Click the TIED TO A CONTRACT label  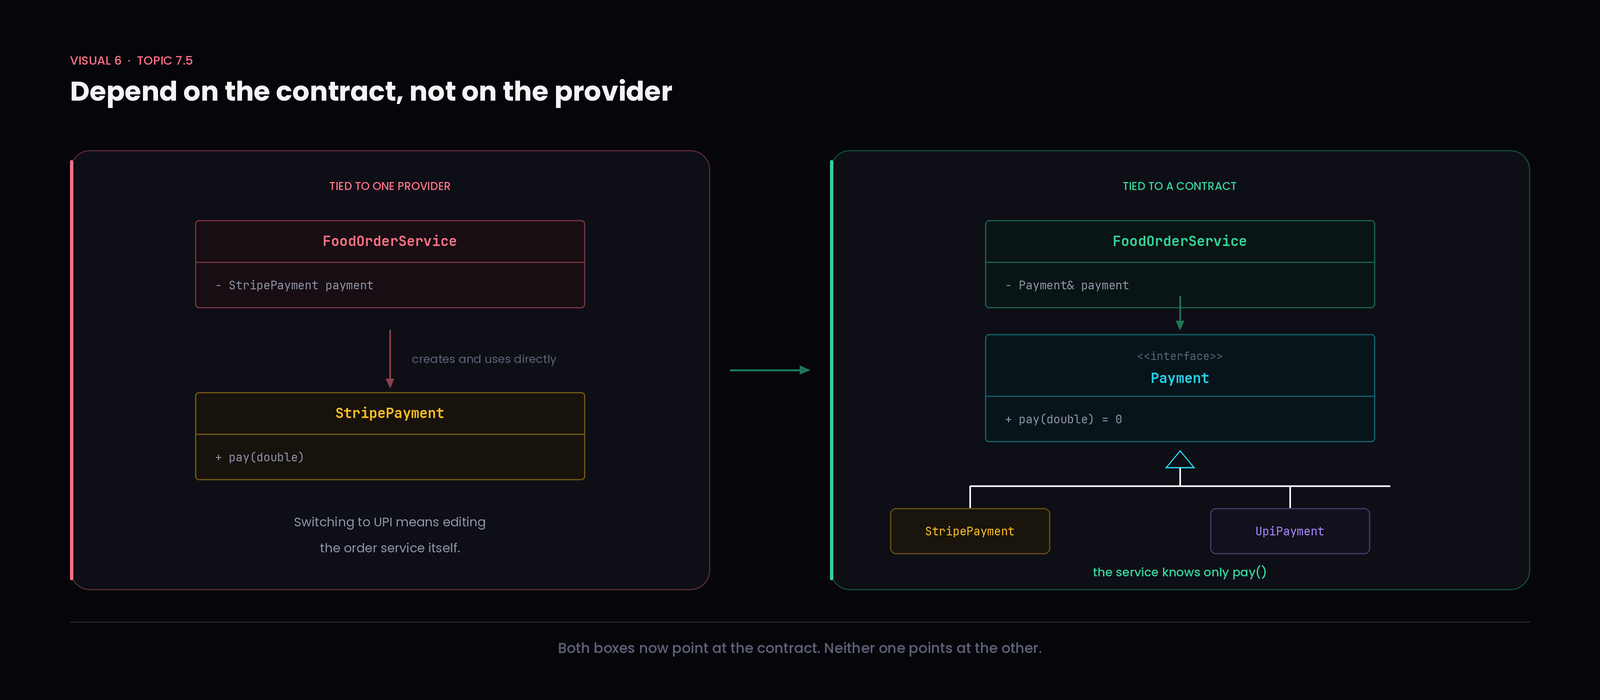[x=1180, y=186]
